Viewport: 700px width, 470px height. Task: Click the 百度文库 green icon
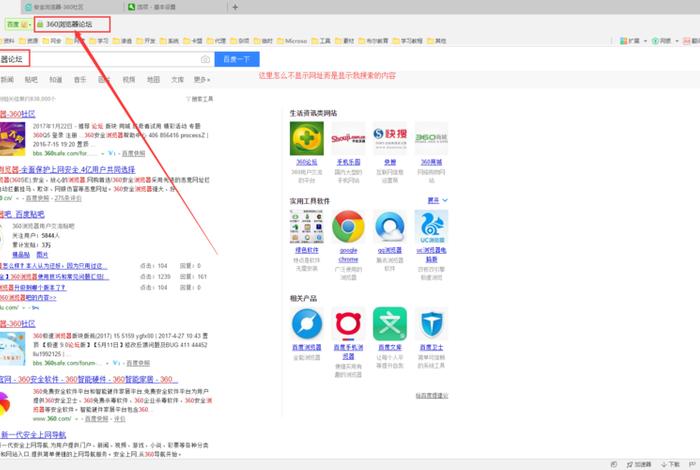[390, 324]
